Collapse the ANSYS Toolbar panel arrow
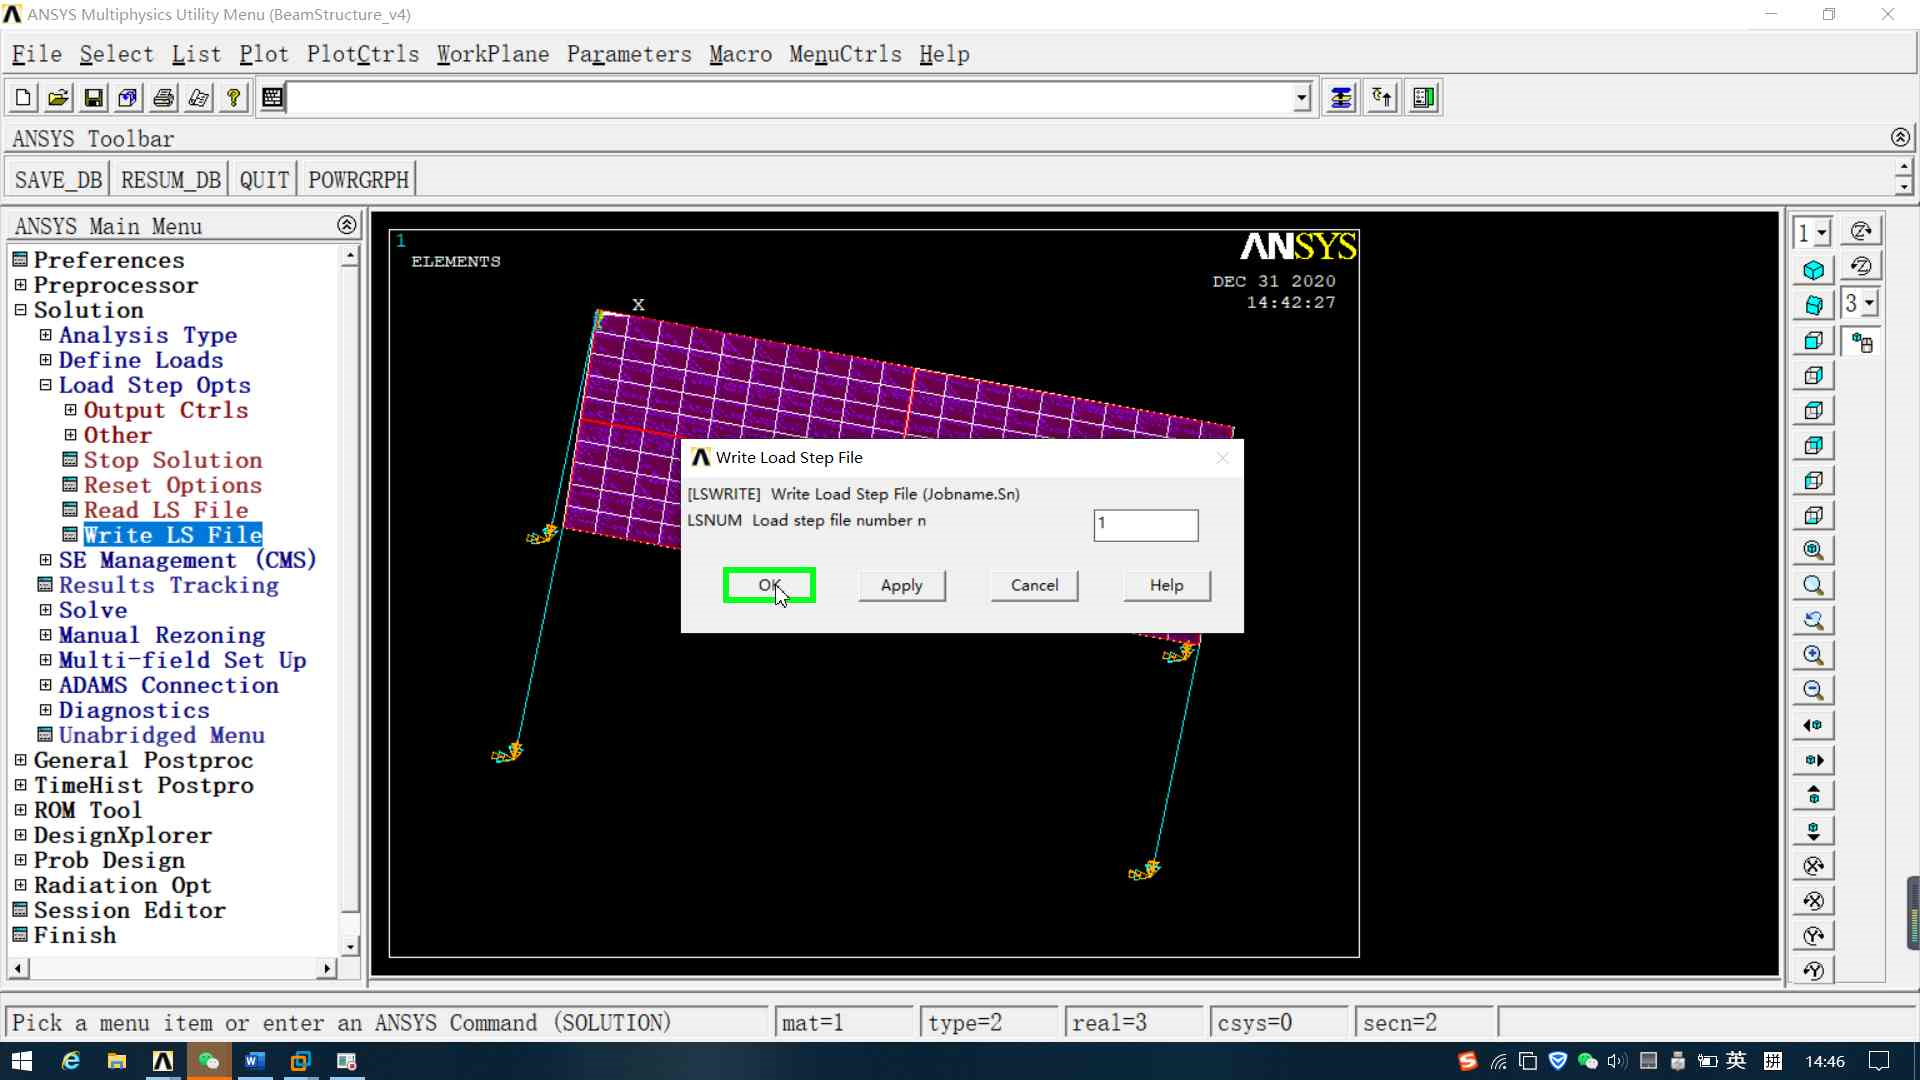The width and height of the screenshot is (1920, 1080). tap(1900, 137)
